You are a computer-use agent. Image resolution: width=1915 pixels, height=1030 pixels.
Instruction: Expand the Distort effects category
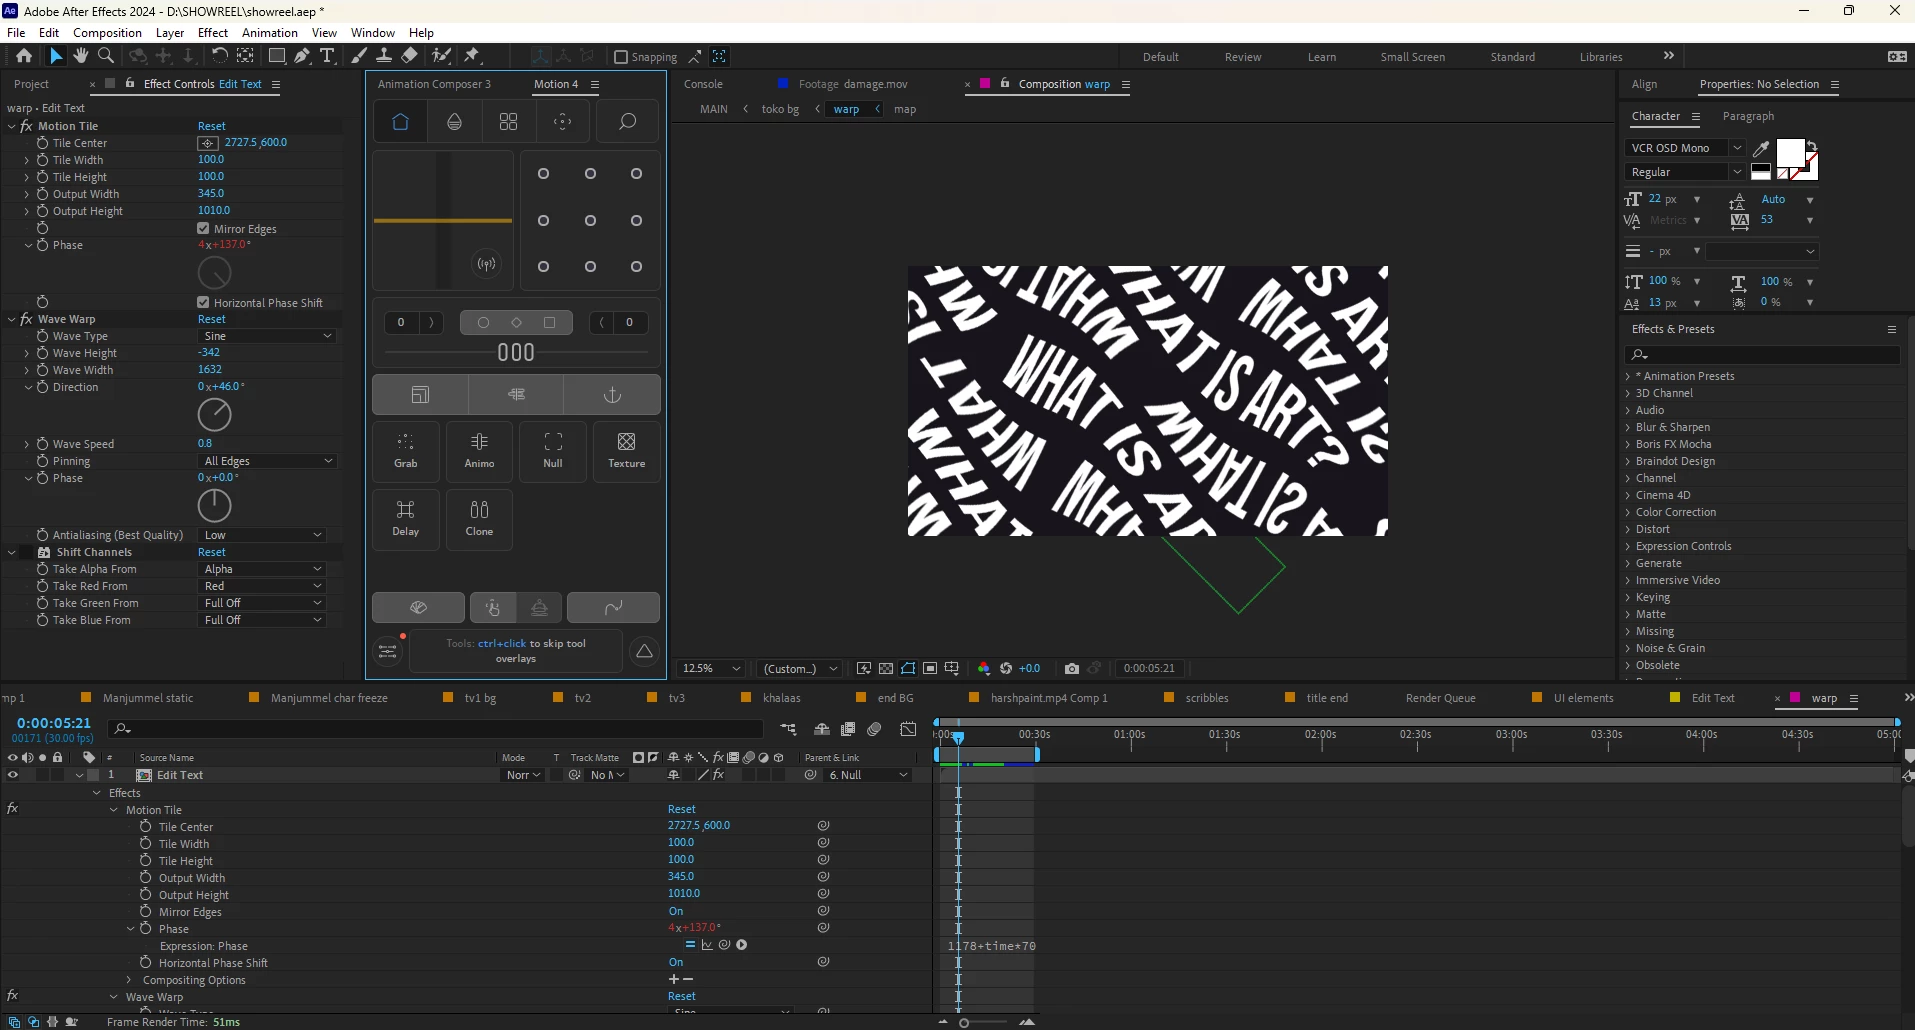(x=1628, y=529)
